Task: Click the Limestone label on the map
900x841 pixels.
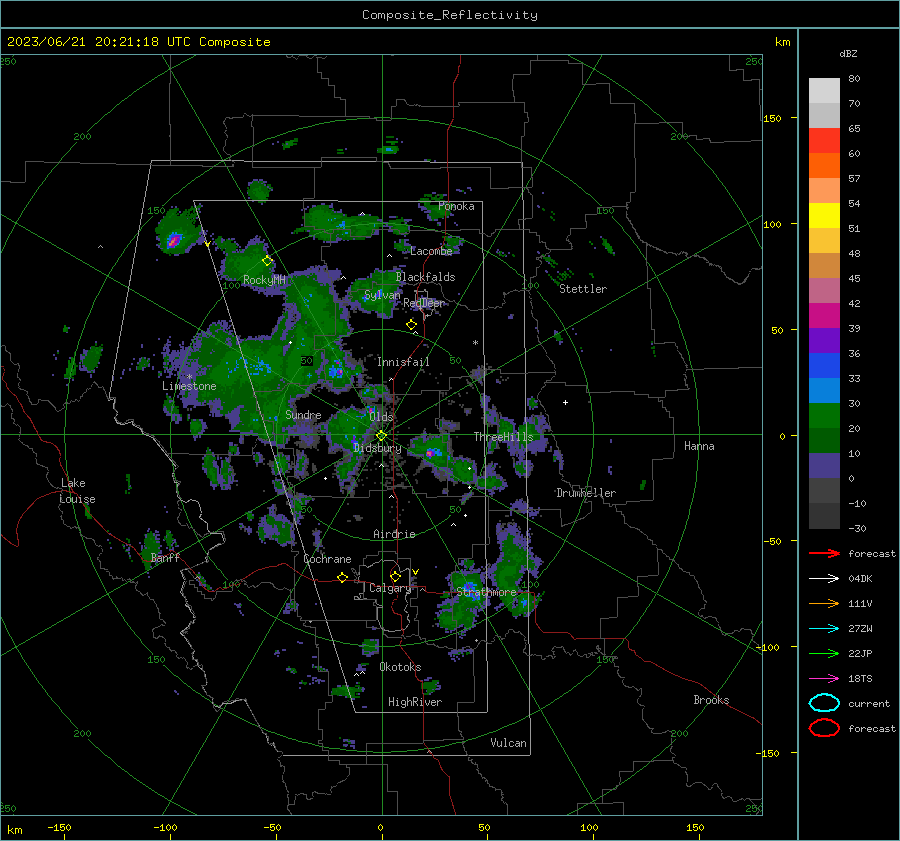Action: [189, 386]
